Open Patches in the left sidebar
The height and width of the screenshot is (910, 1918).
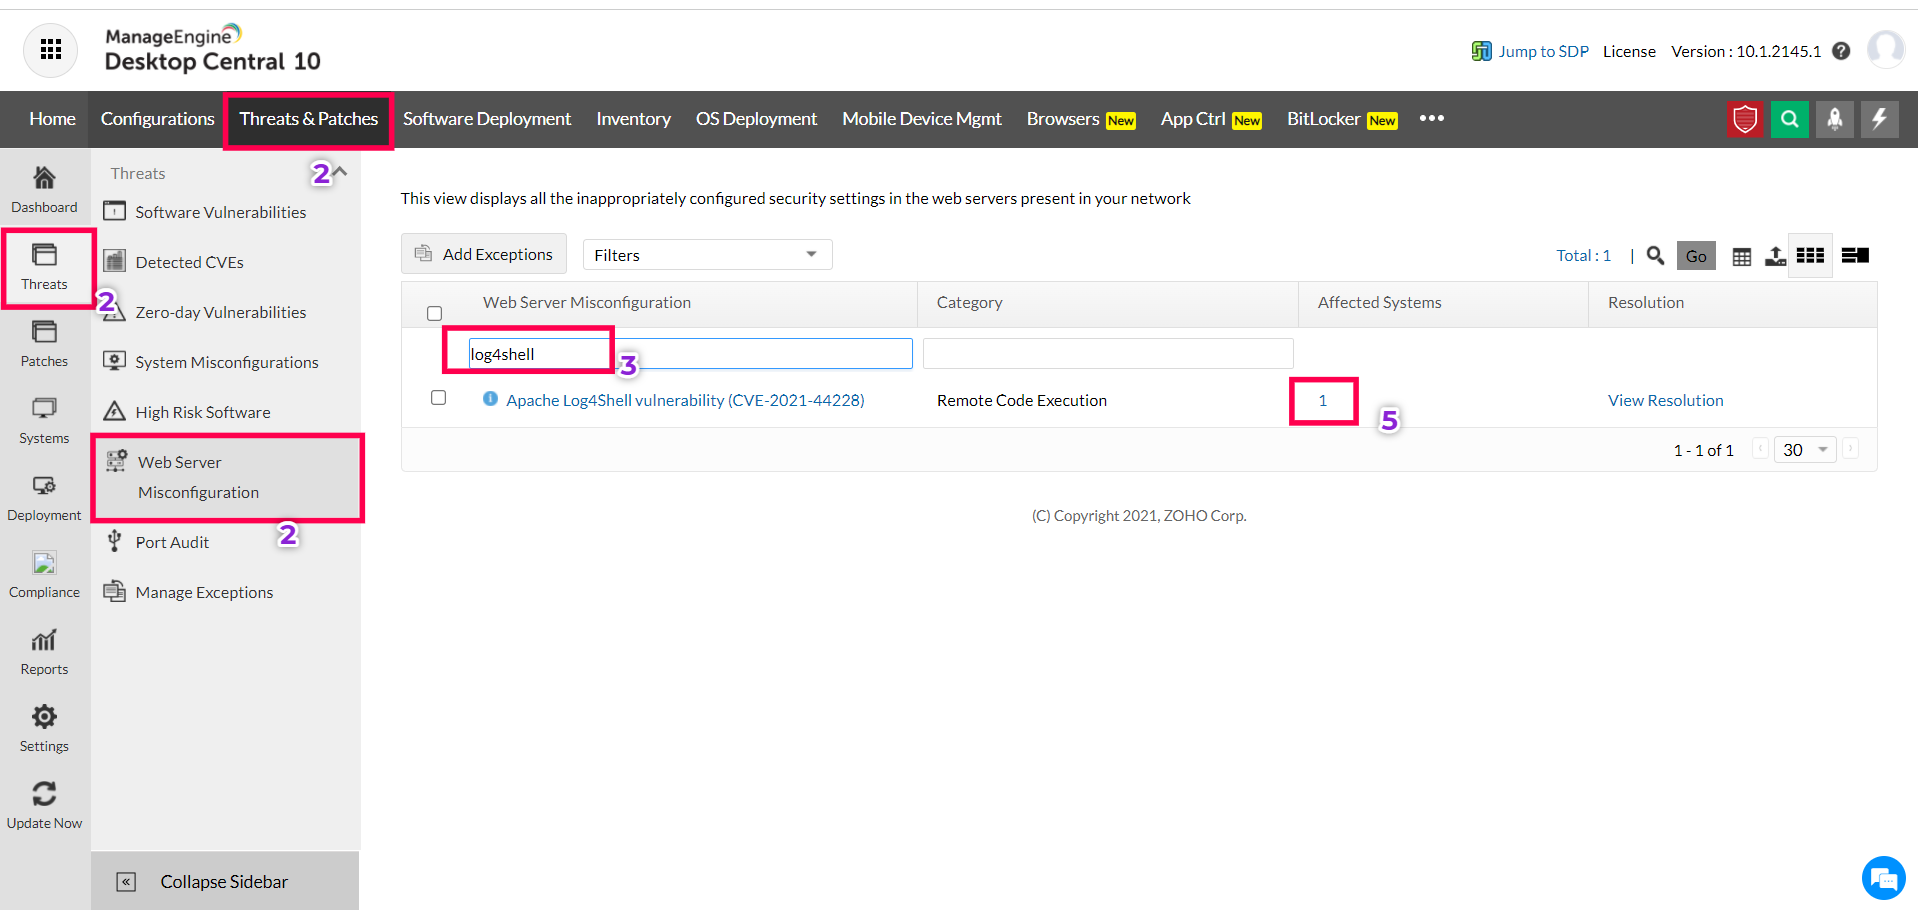(x=44, y=344)
